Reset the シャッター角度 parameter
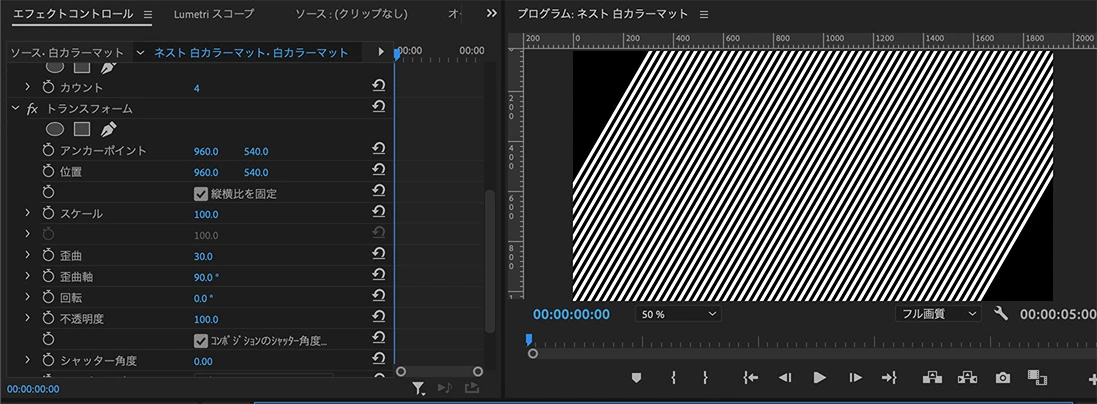1097x404 pixels. click(x=378, y=359)
